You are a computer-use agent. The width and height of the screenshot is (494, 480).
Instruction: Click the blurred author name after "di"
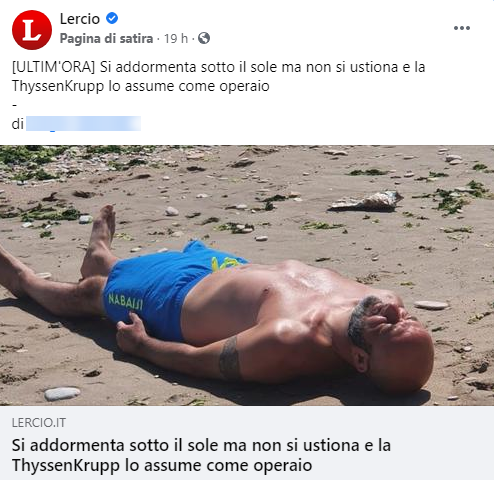tap(83, 123)
